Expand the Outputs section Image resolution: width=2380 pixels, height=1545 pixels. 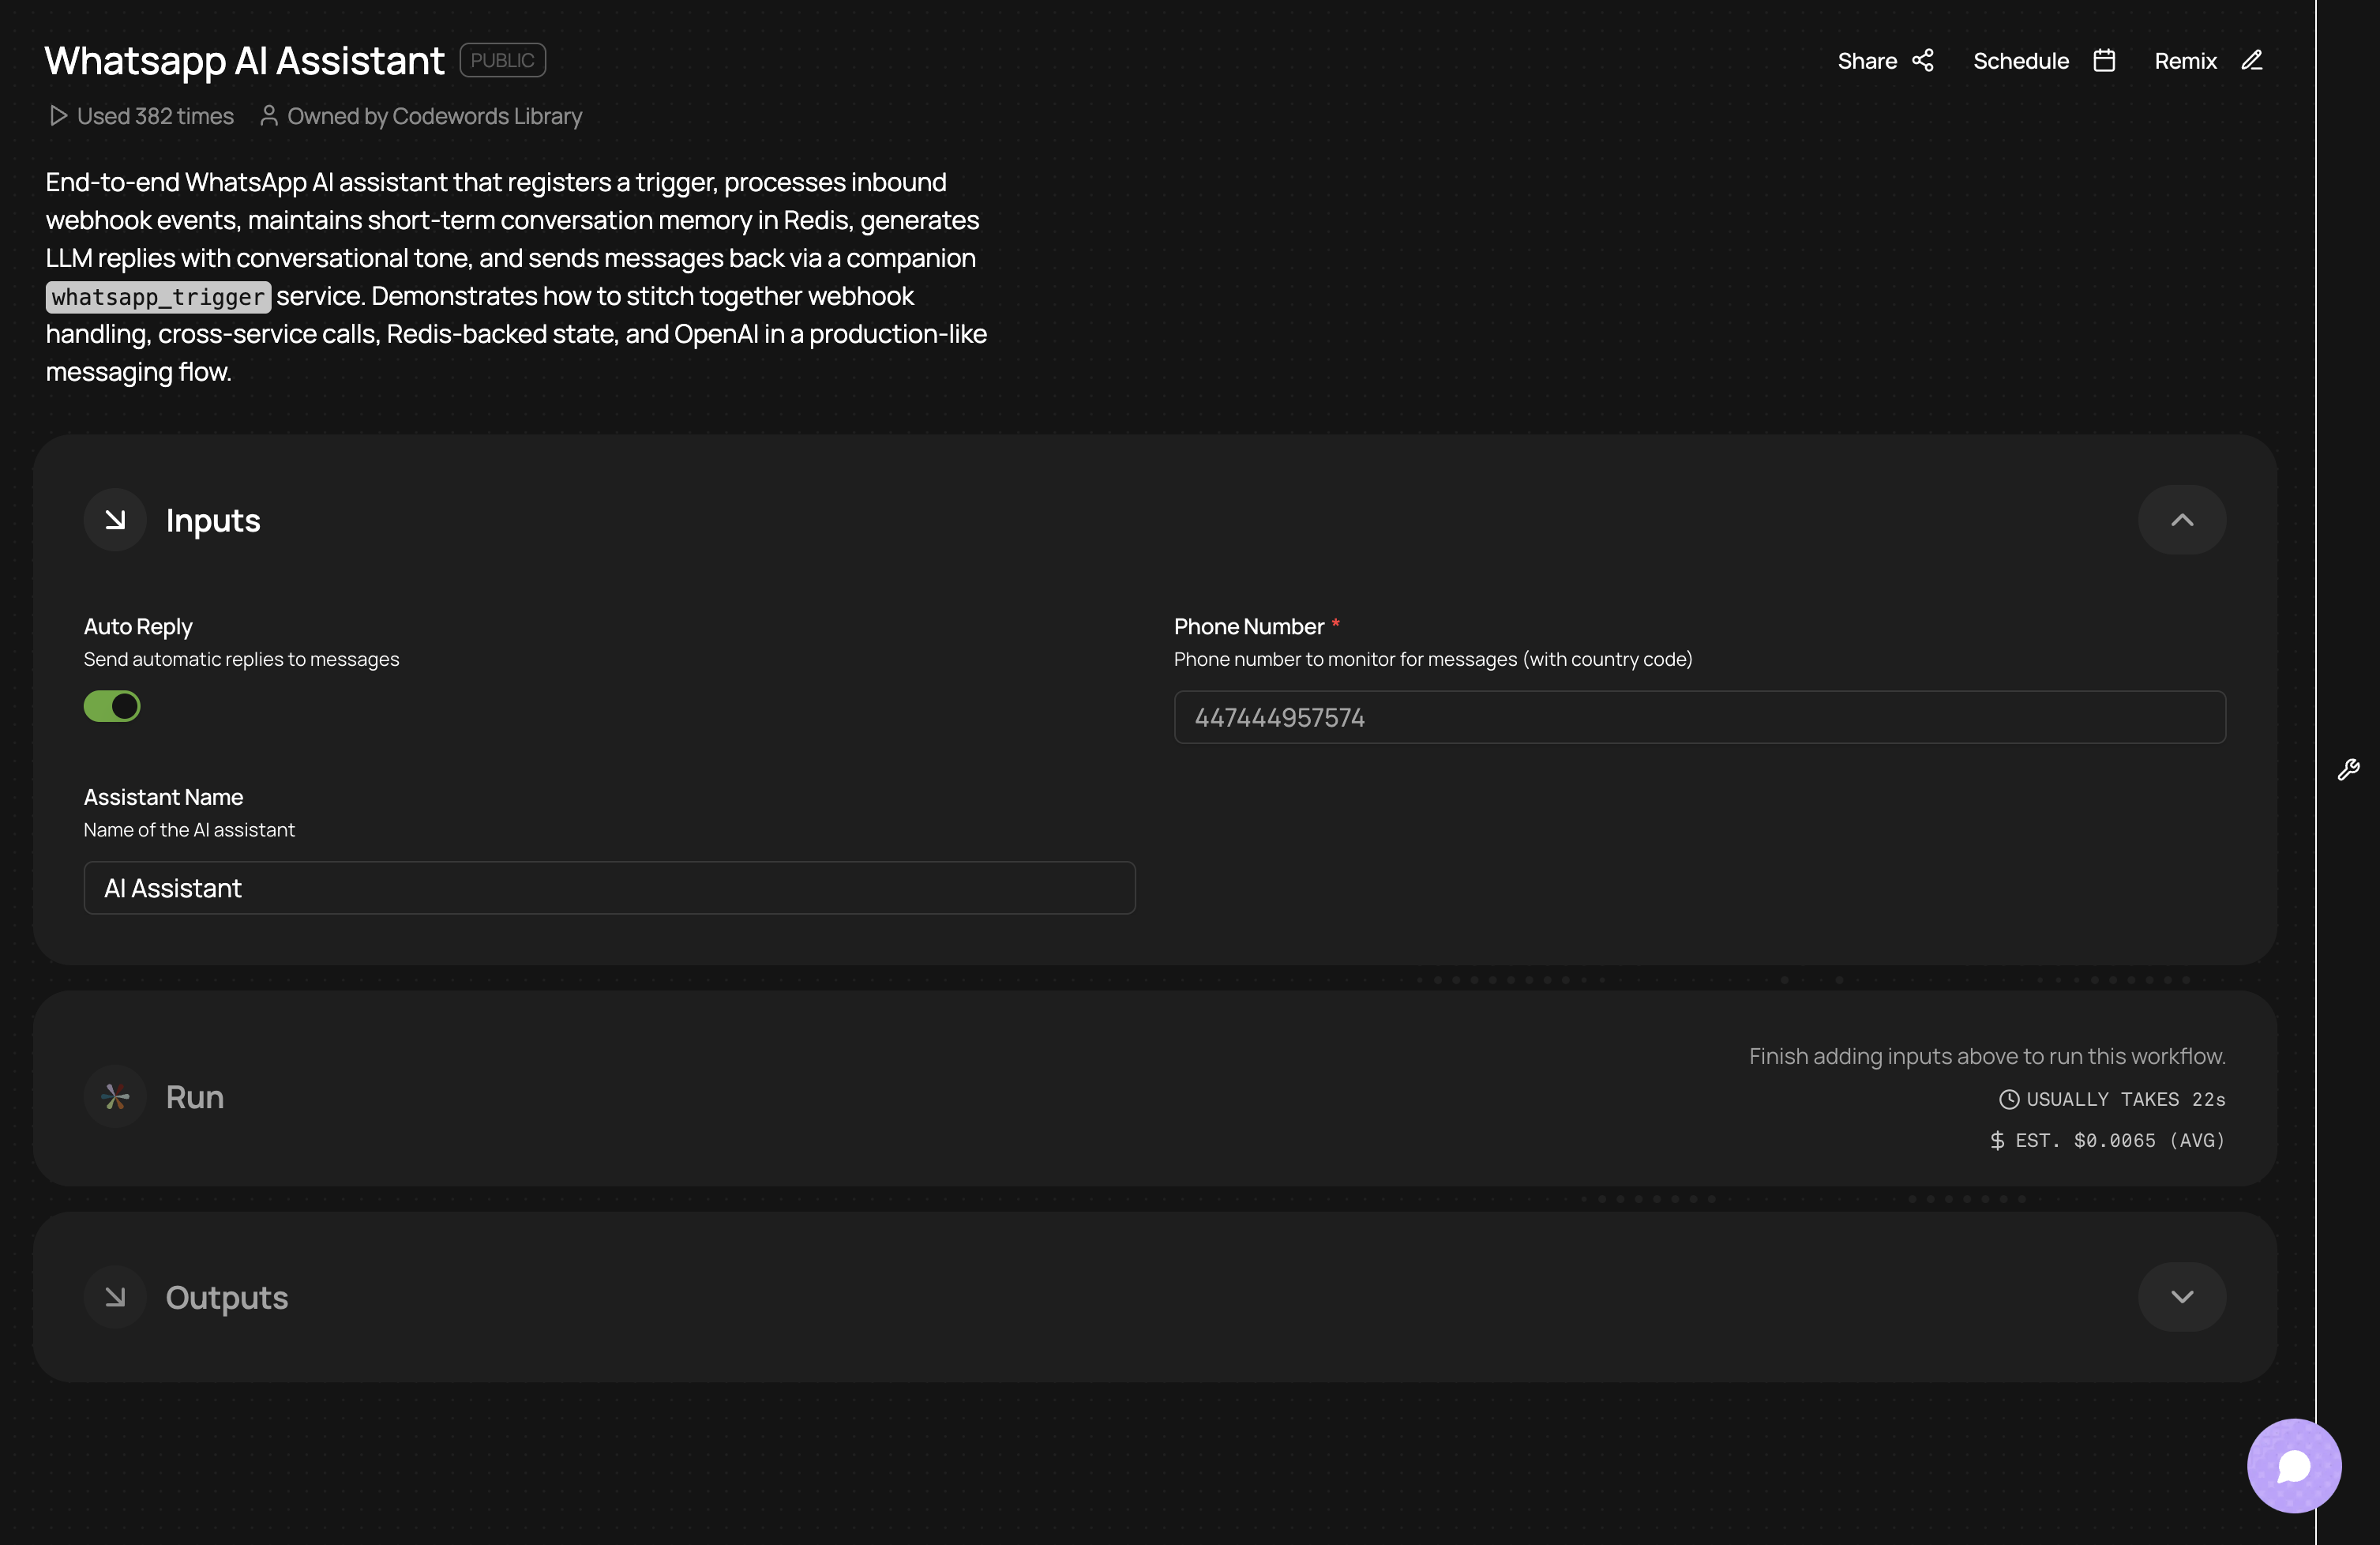[2182, 1297]
